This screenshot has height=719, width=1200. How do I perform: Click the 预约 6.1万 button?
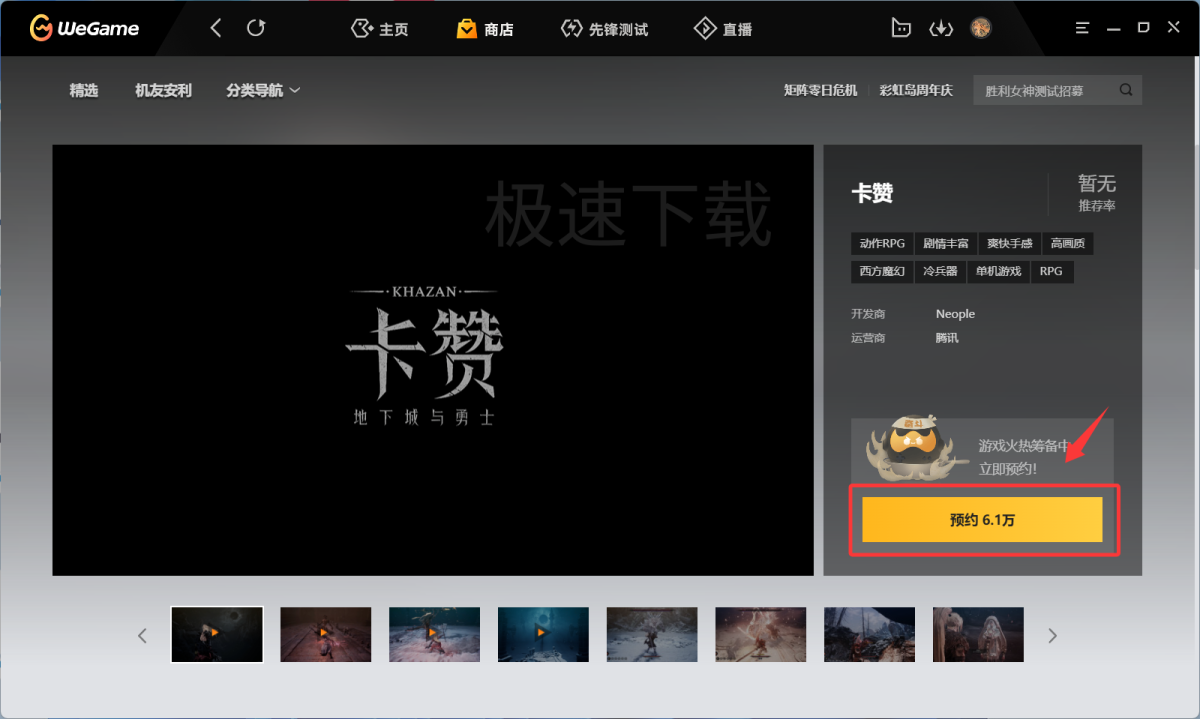click(982, 520)
